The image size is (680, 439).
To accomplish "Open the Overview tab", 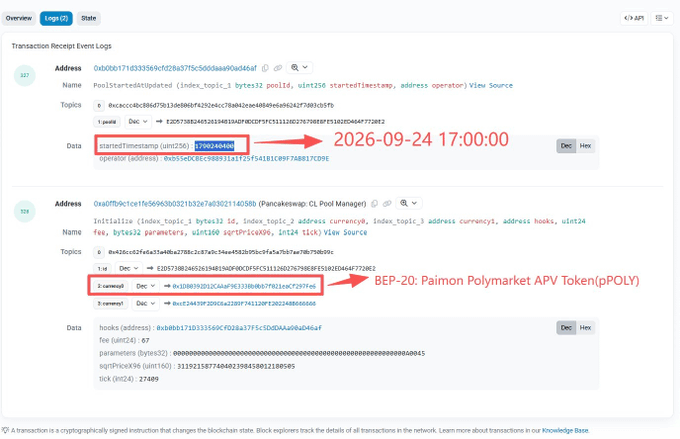I will (19, 18).
